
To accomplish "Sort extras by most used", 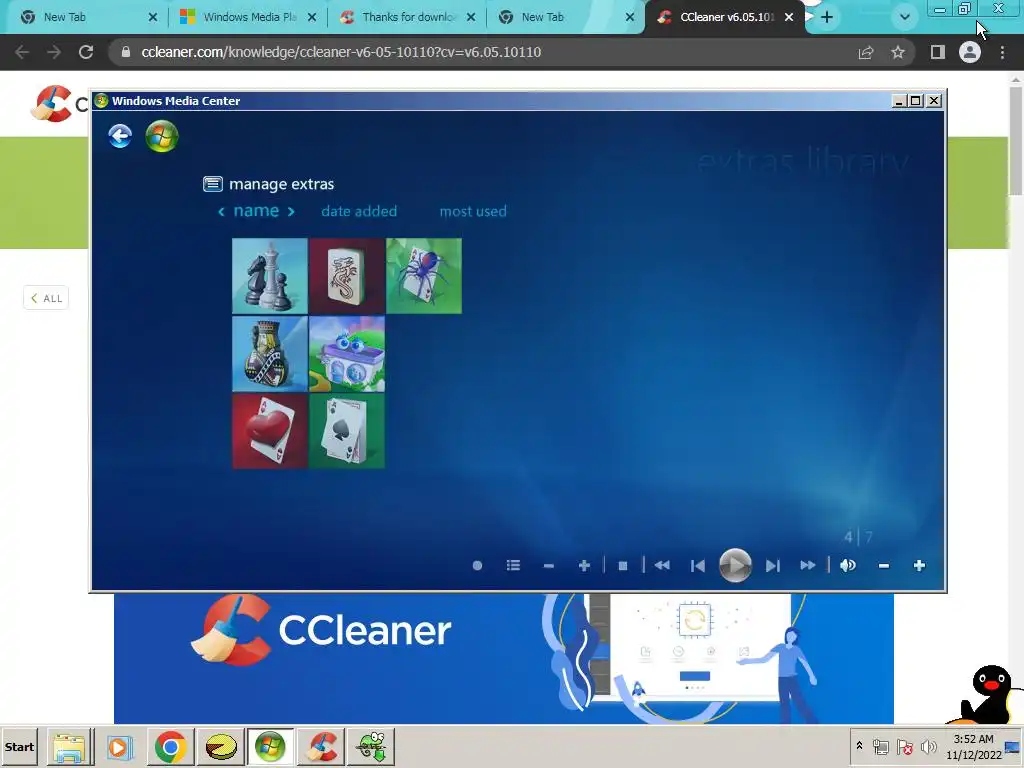I will [473, 211].
